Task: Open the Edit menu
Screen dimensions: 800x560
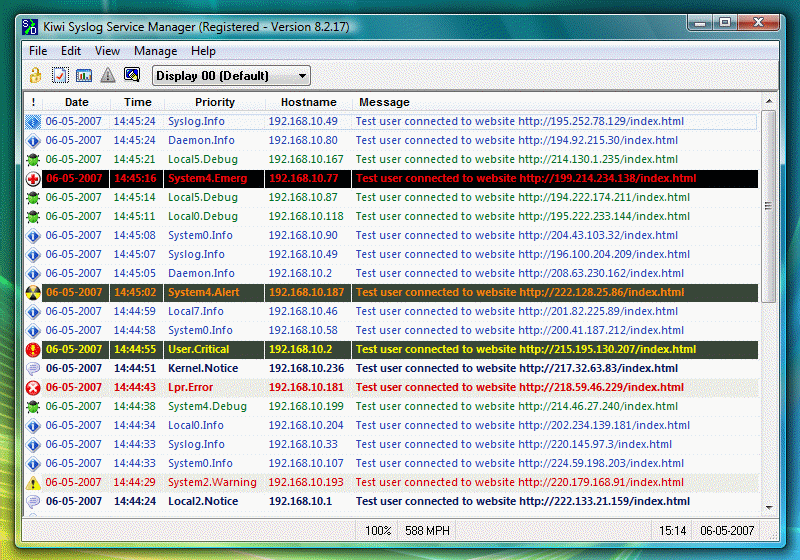Action: (x=70, y=51)
